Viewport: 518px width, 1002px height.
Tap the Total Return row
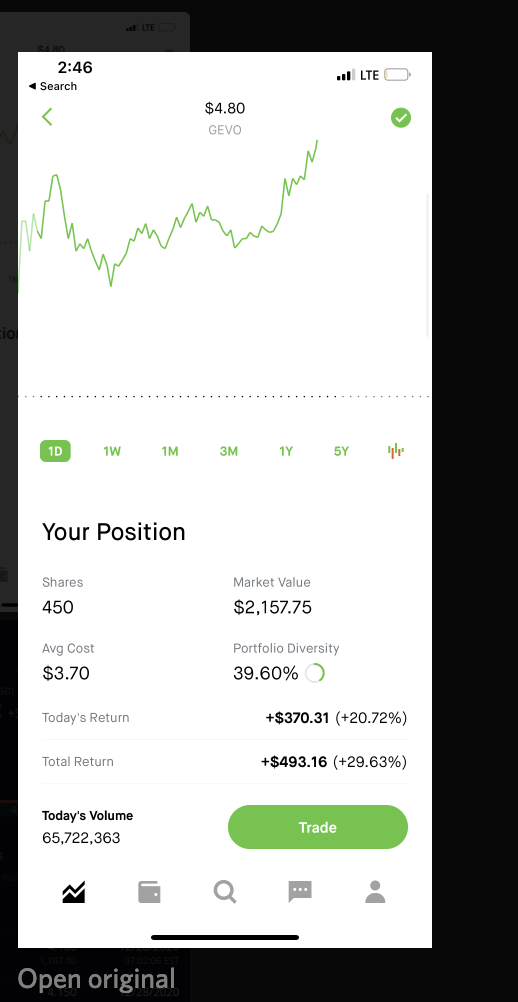225,762
